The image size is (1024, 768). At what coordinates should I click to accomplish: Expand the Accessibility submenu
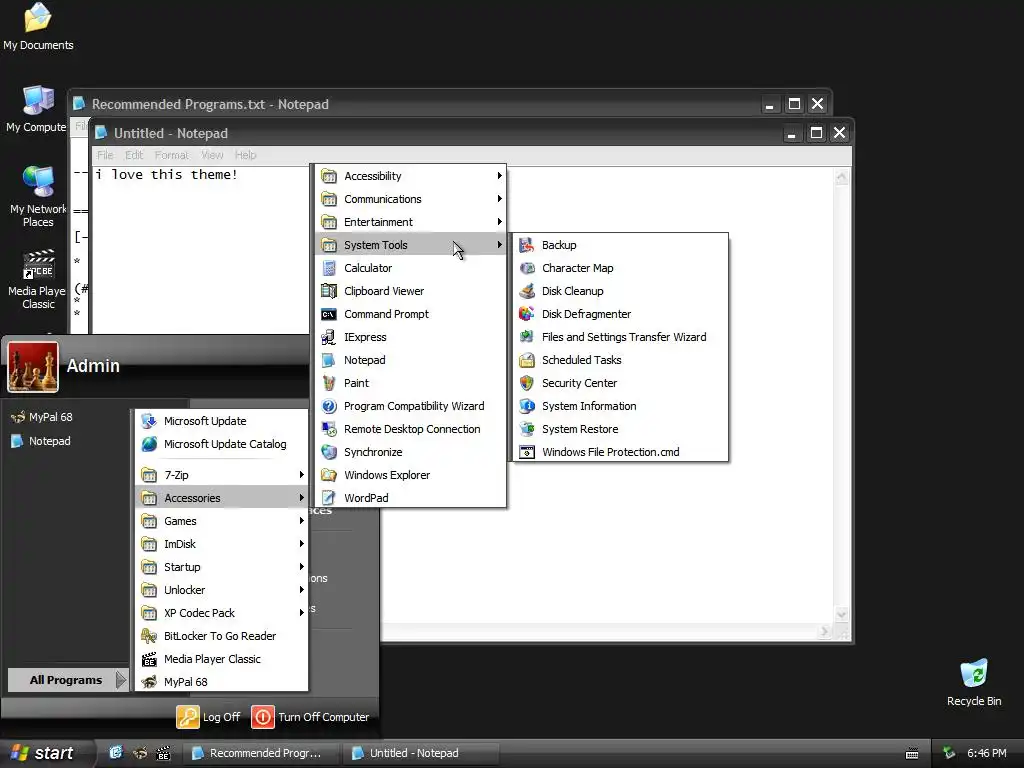point(411,176)
